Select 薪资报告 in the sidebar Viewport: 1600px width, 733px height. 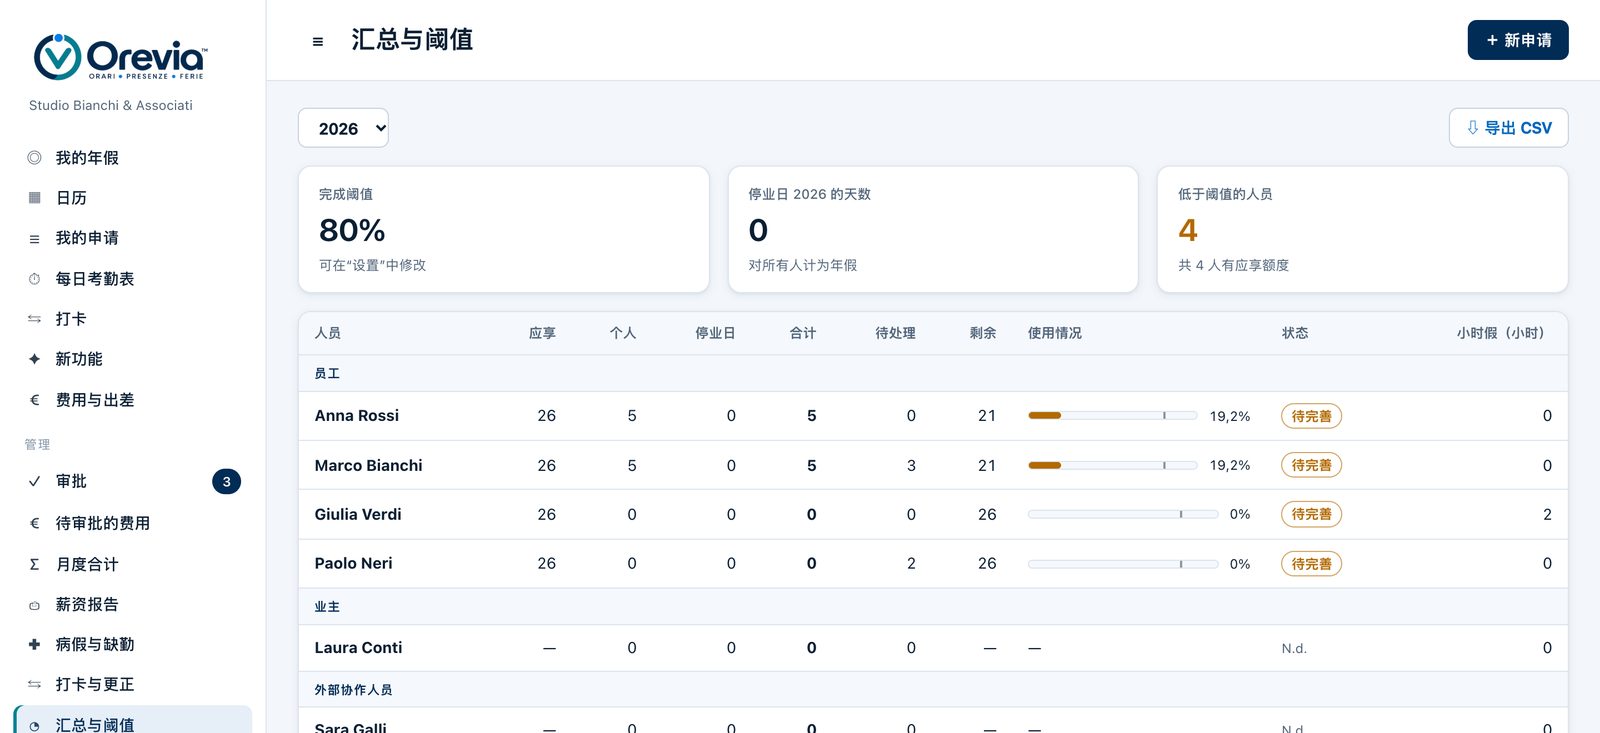133,605
